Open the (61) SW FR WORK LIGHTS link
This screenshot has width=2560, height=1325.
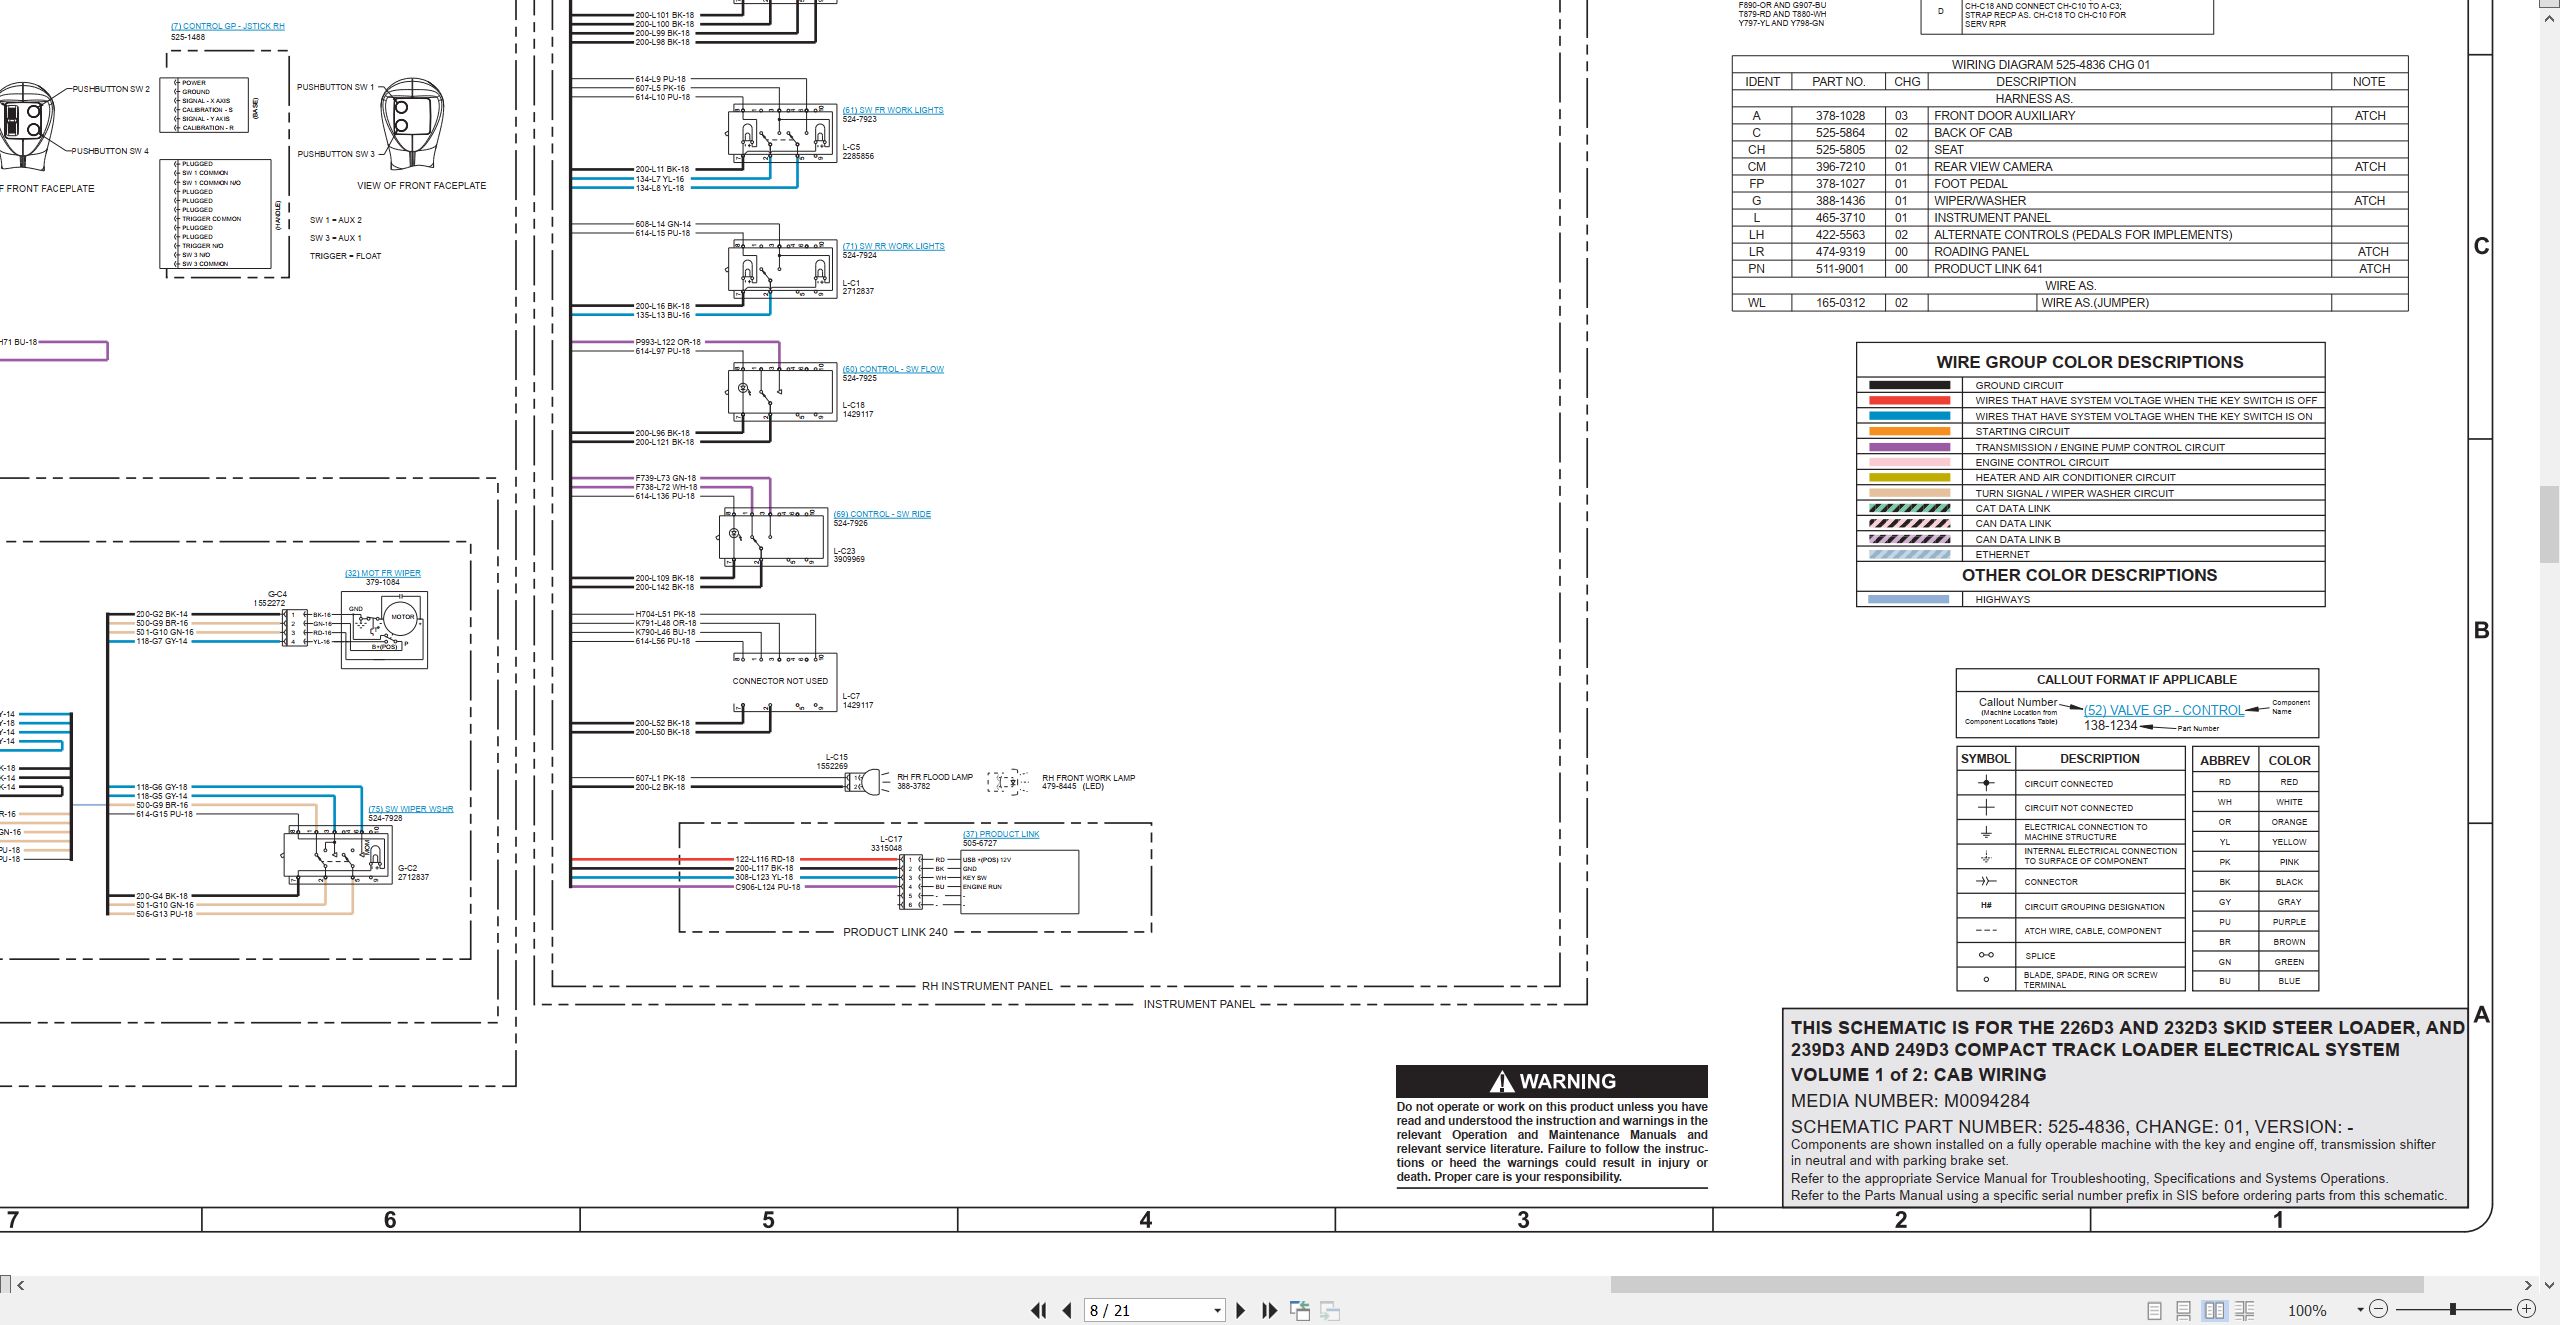[893, 110]
